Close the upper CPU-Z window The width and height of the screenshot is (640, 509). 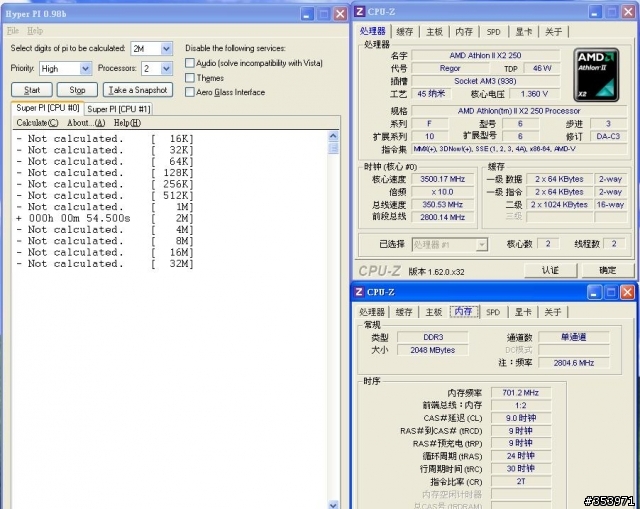pos(628,12)
